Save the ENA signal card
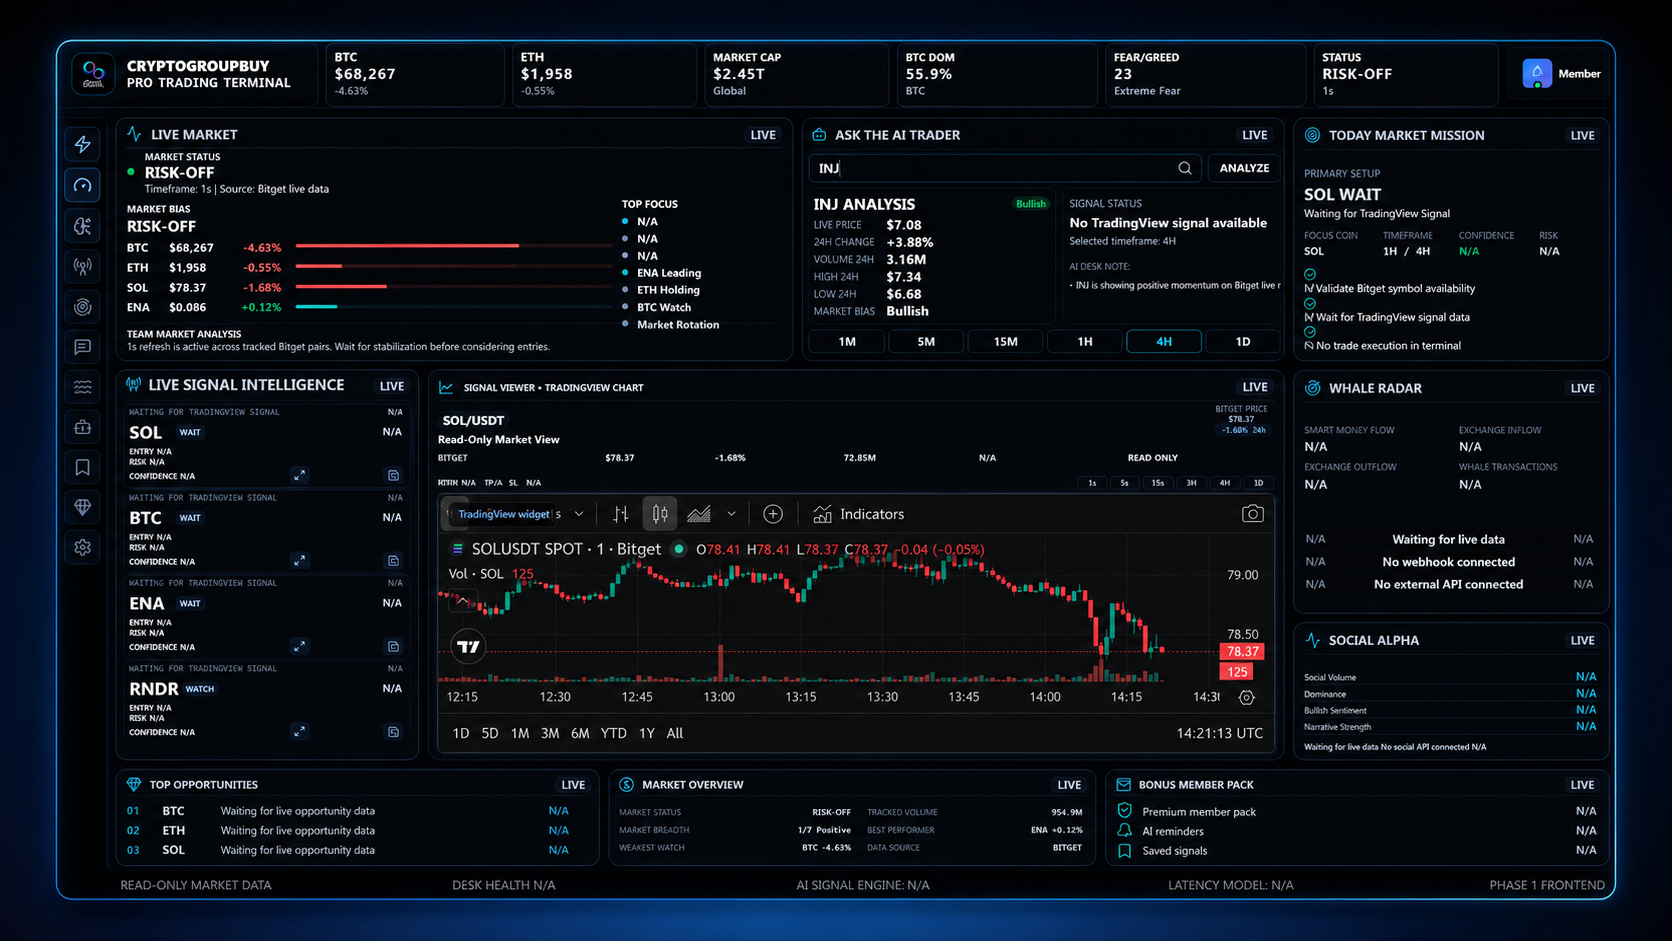 click(394, 646)
